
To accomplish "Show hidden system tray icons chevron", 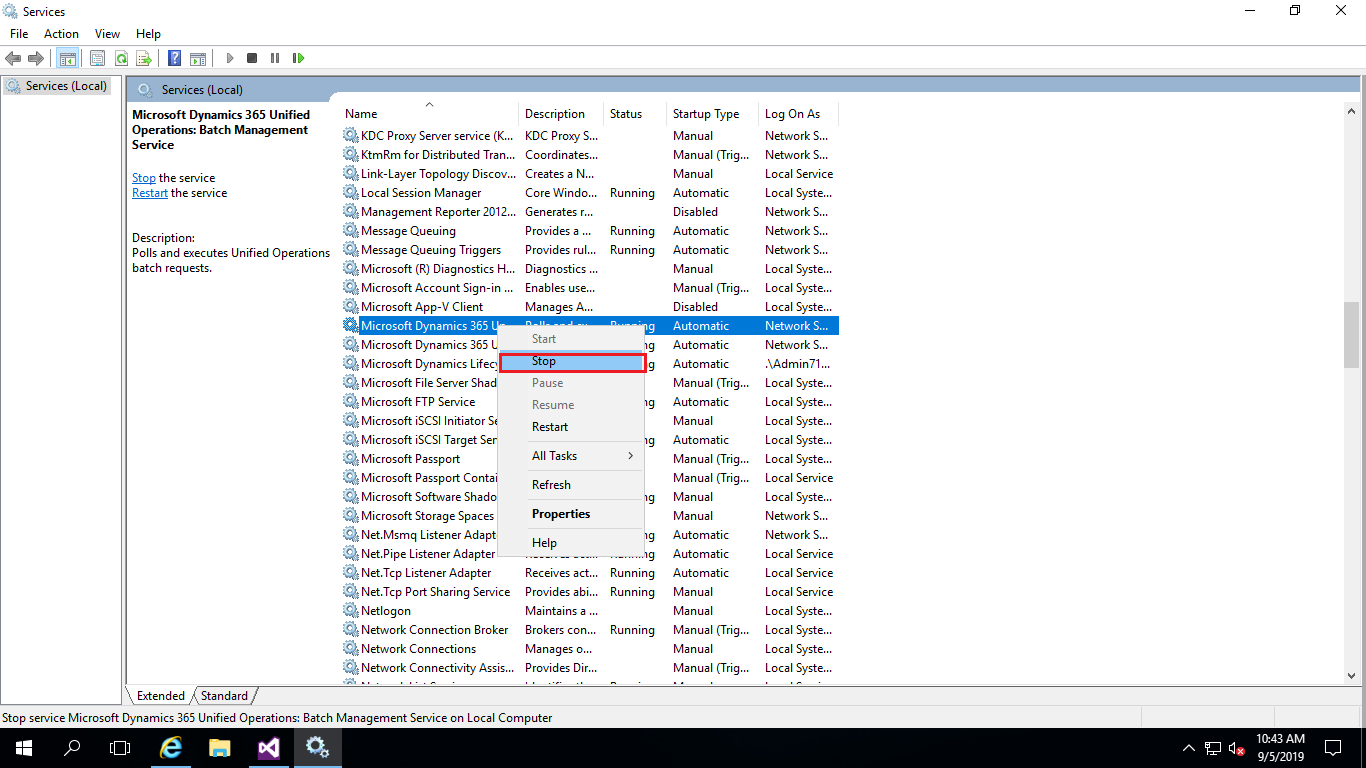I will coord(1189,748).
